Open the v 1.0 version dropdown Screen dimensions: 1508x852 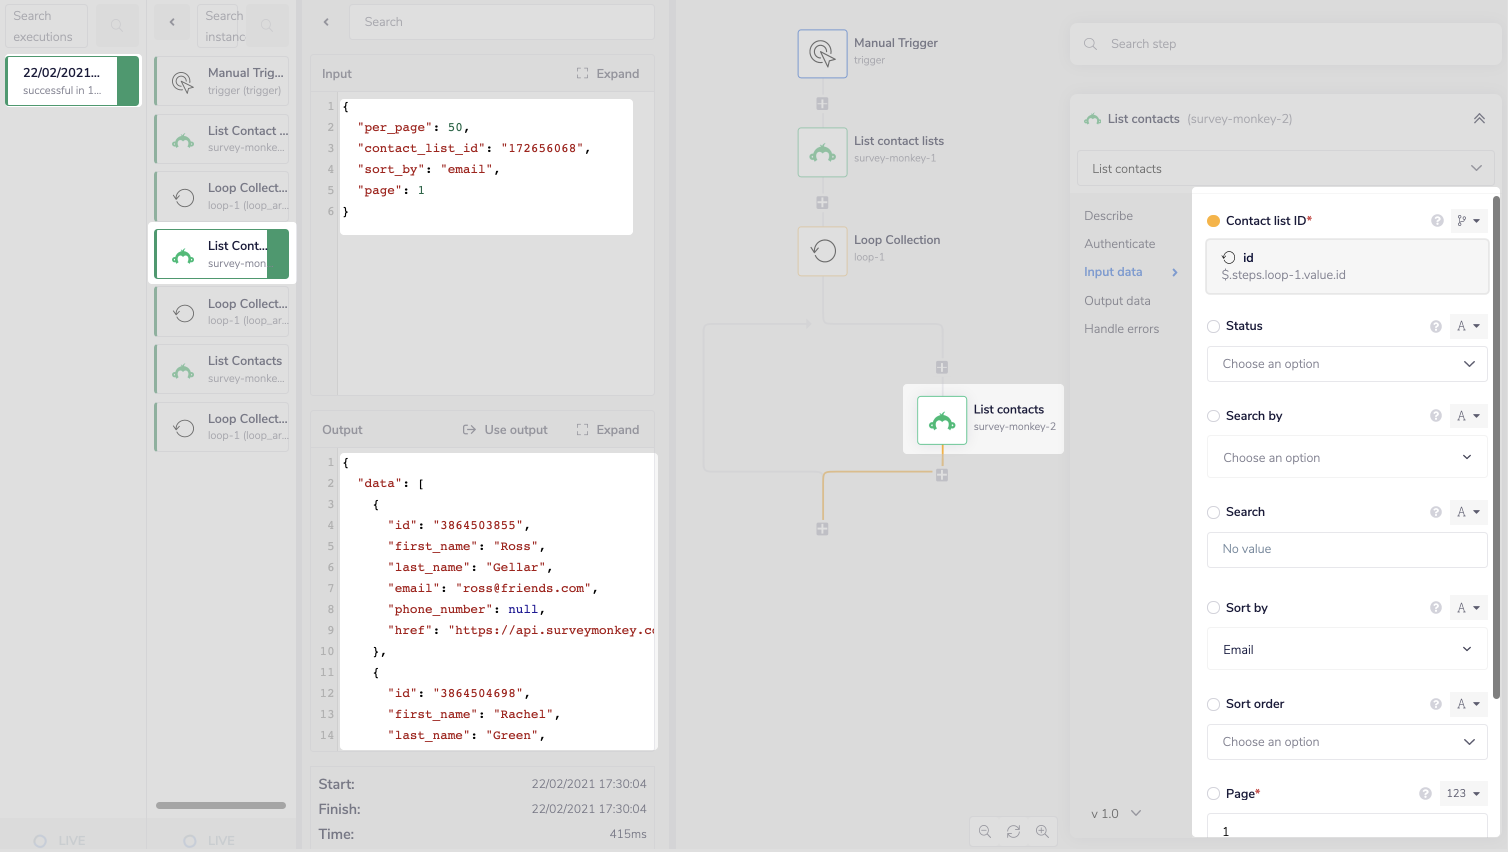[x=1113, y=813]
